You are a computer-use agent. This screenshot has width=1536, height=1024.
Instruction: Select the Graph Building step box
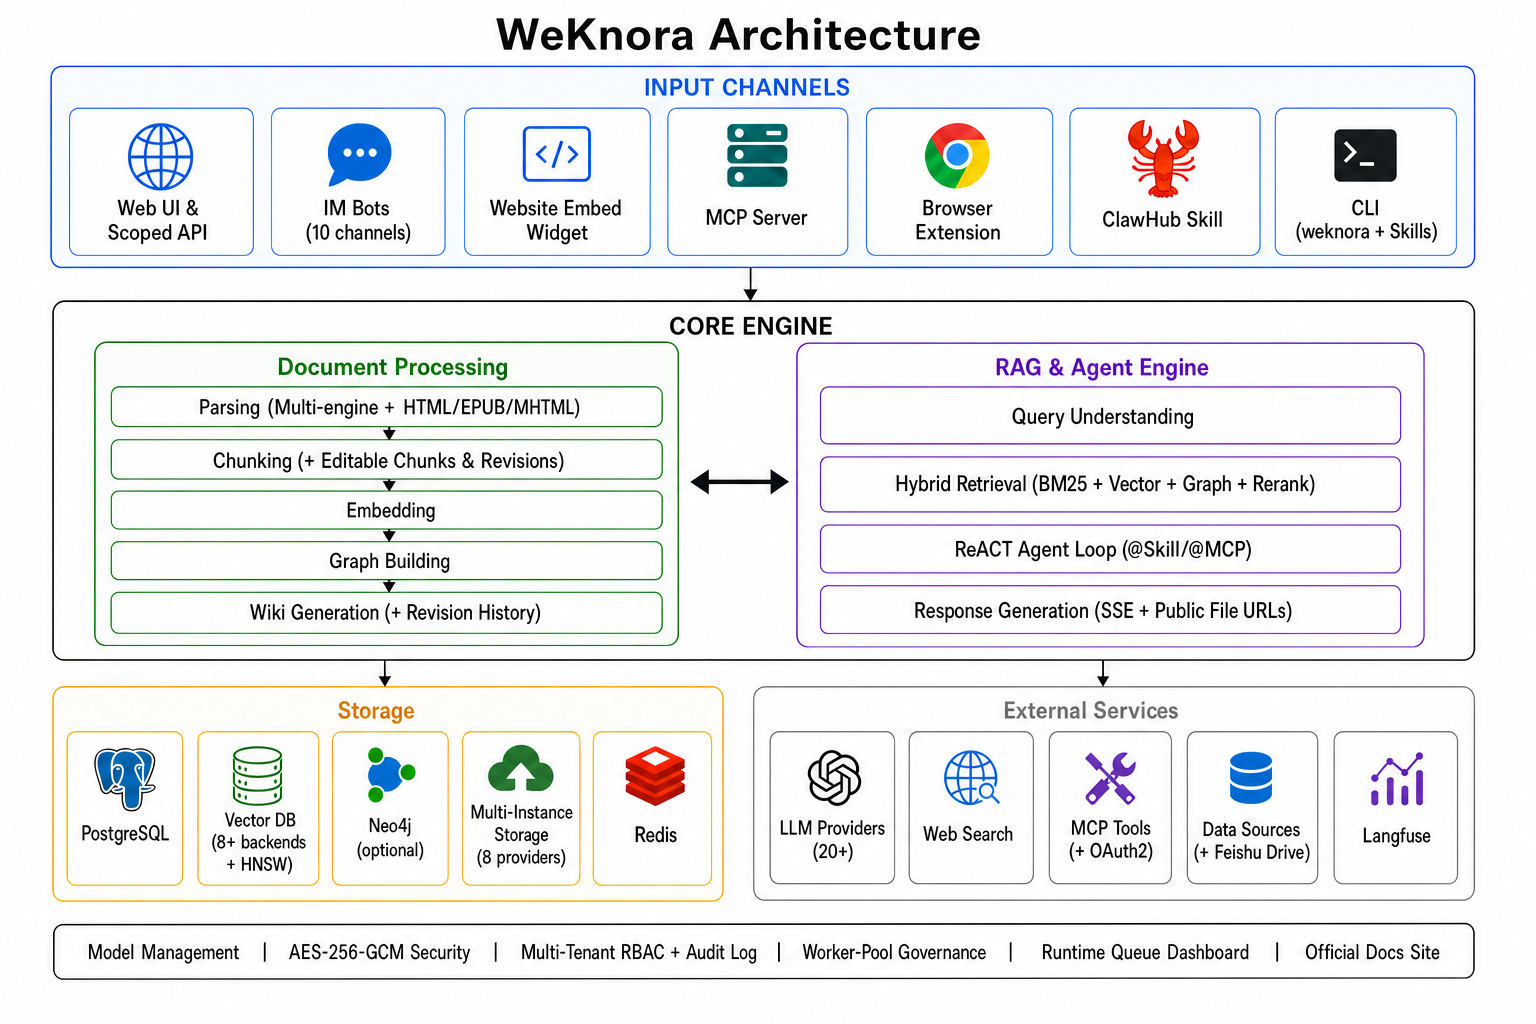[387, 561]
